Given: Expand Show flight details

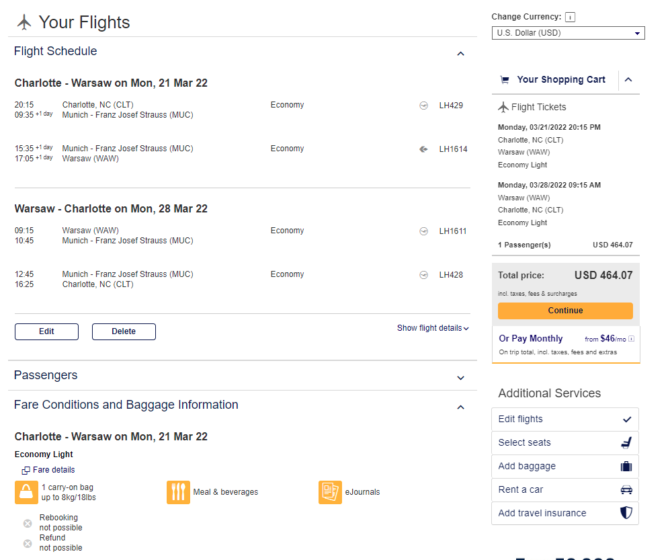Looking at the screenshot, I should coord(433,328).
